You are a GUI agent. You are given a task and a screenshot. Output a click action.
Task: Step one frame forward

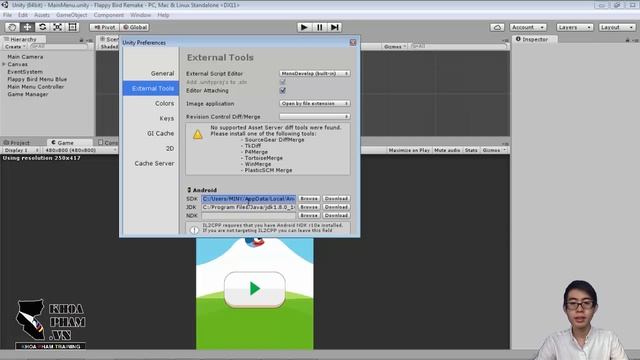tap(335, 27)
